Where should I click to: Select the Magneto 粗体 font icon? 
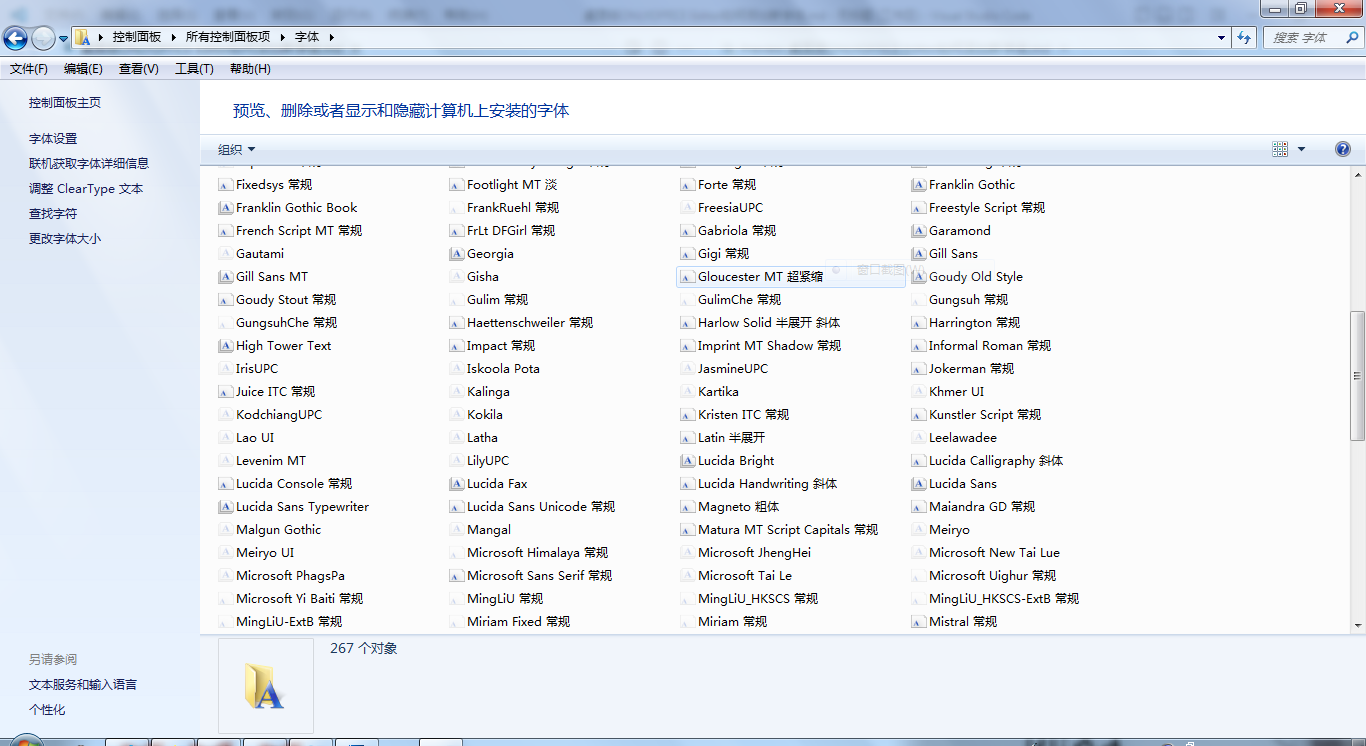point(687,506)
